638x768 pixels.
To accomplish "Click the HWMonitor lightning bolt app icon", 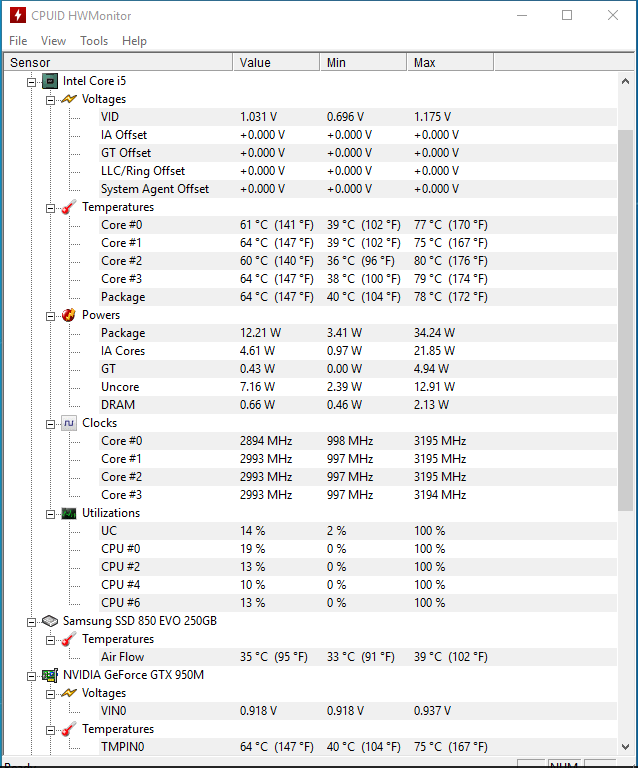I will 18,15.
